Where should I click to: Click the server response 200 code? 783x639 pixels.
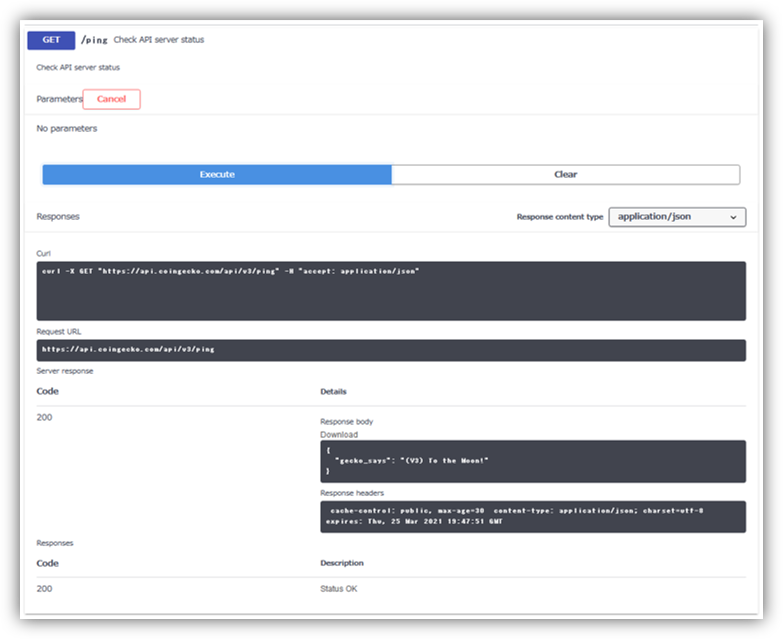click(44, 417)
